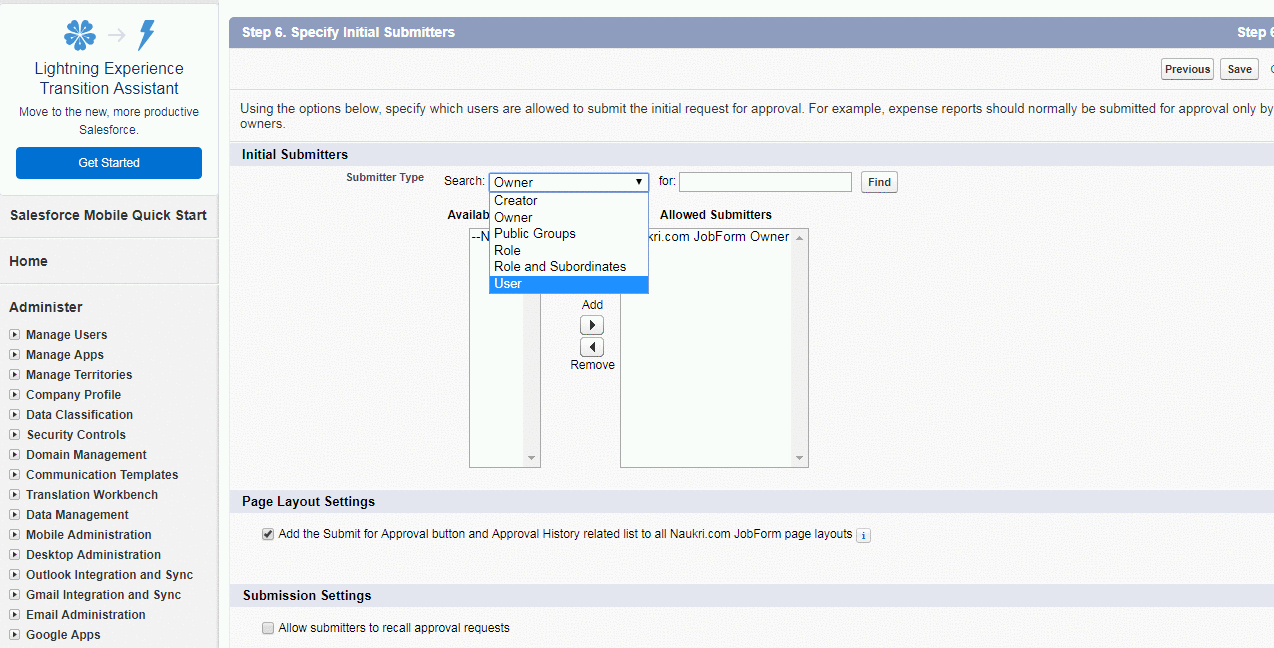This screenshot has height=648, width=1274.
Task: Go back with the Previous button
Action: tap(1187, 69)
